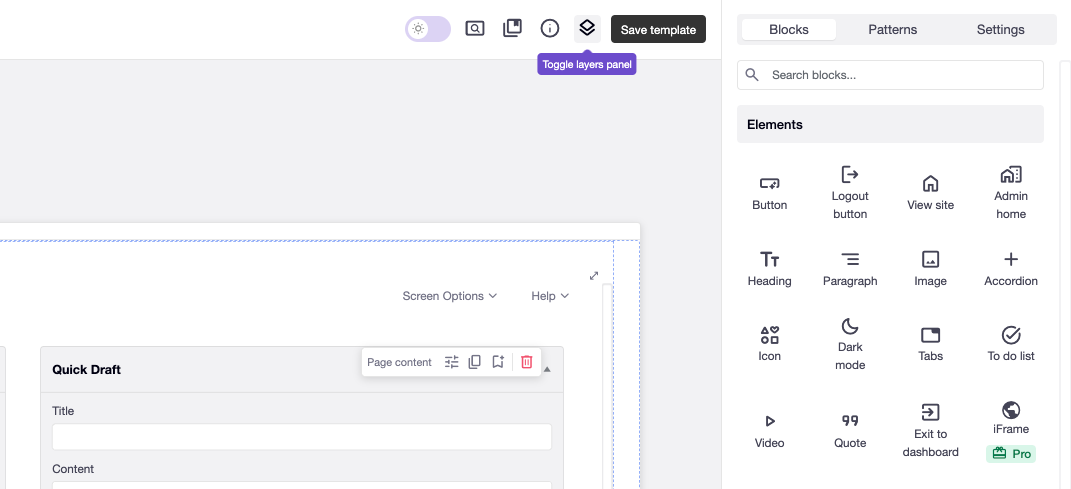Open the preview magnifier icon in toolbar

[x=475, y=28]
